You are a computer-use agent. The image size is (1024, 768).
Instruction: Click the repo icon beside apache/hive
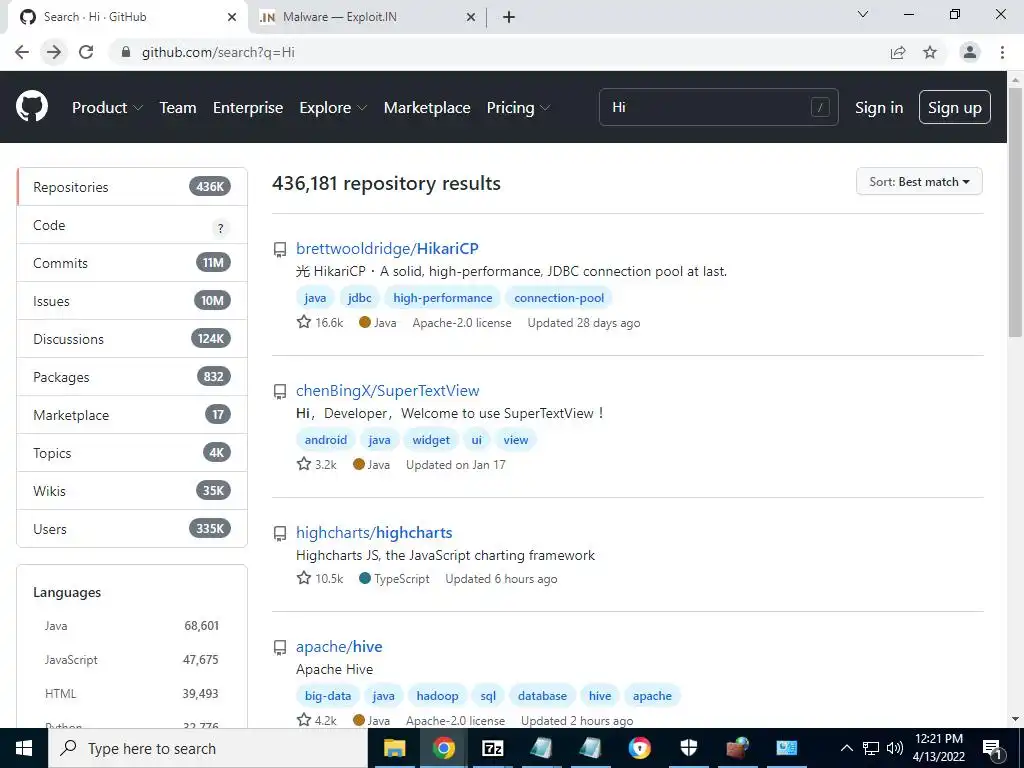coord(280,647)
